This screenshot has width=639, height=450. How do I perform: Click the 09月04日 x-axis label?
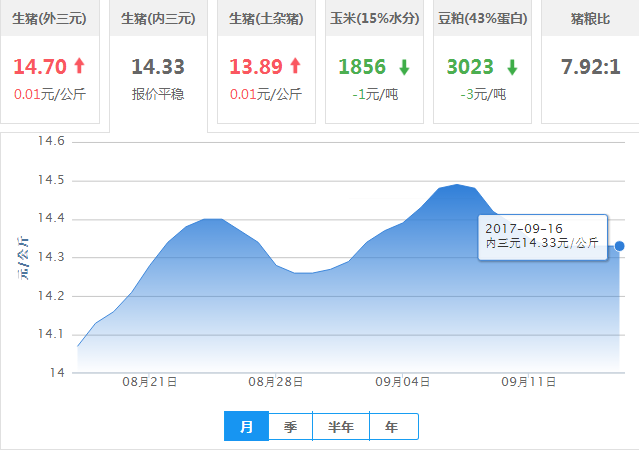403,382
